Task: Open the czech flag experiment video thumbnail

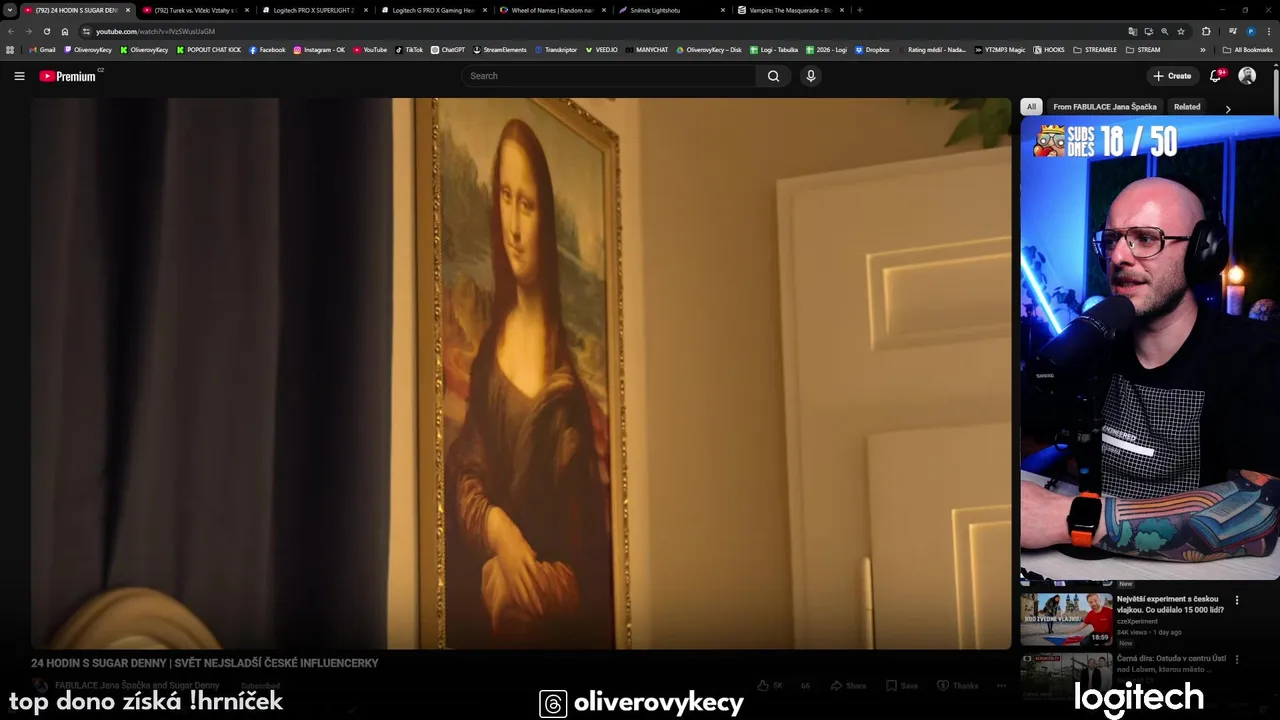Action: coord(1066,619)
